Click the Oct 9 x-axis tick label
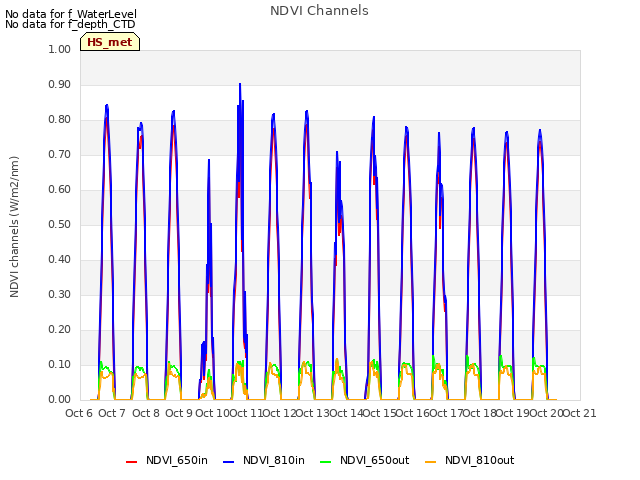640x480 pixels. 179,413
